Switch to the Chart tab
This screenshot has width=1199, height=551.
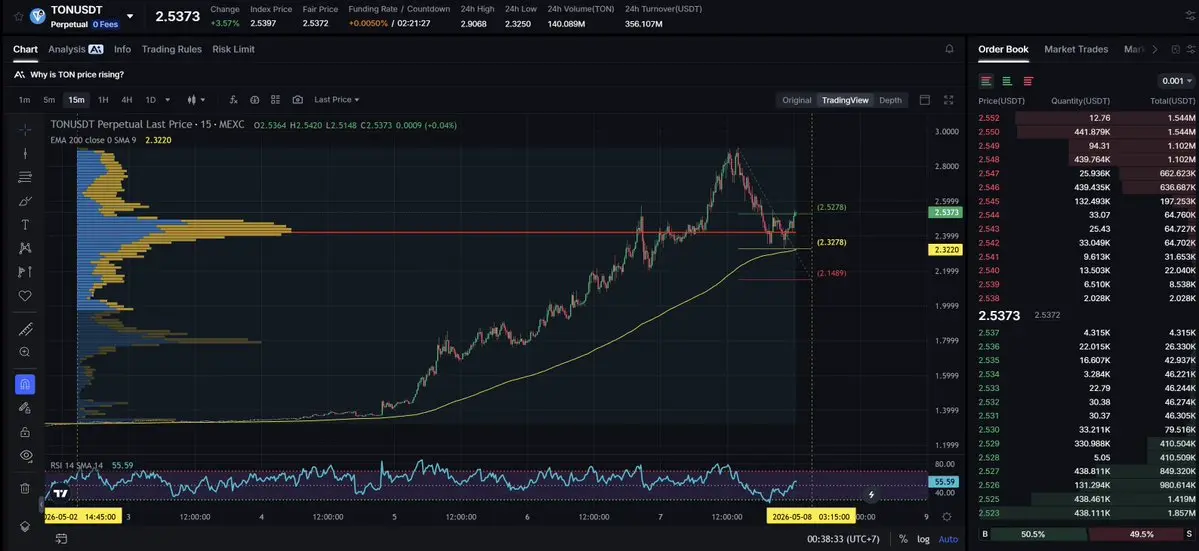click(x=25, y=49)
